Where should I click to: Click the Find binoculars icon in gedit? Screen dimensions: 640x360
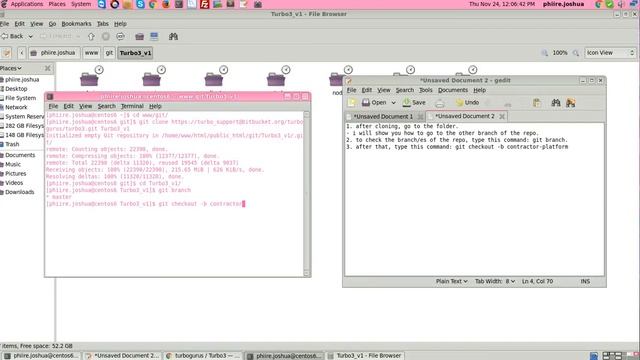coord(556,103)
